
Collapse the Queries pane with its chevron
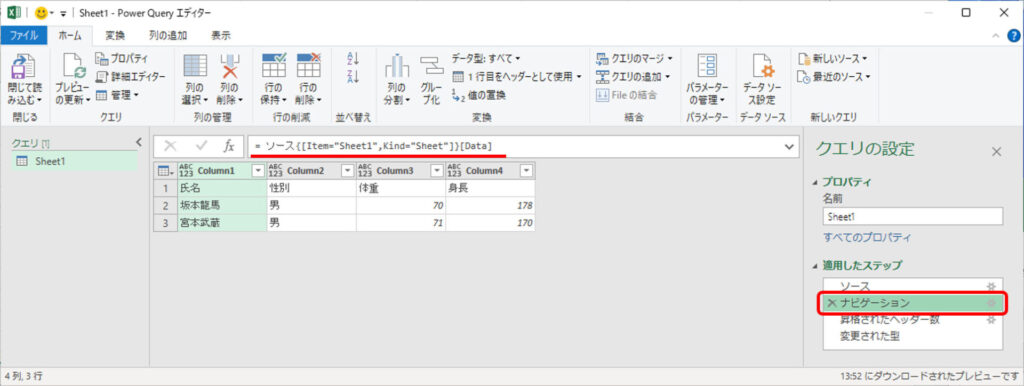click(138, 142)
